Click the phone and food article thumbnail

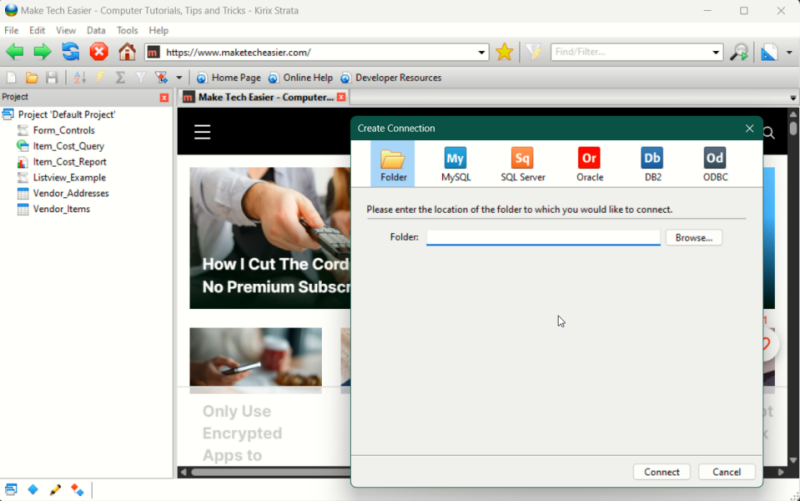pos(256,360)
